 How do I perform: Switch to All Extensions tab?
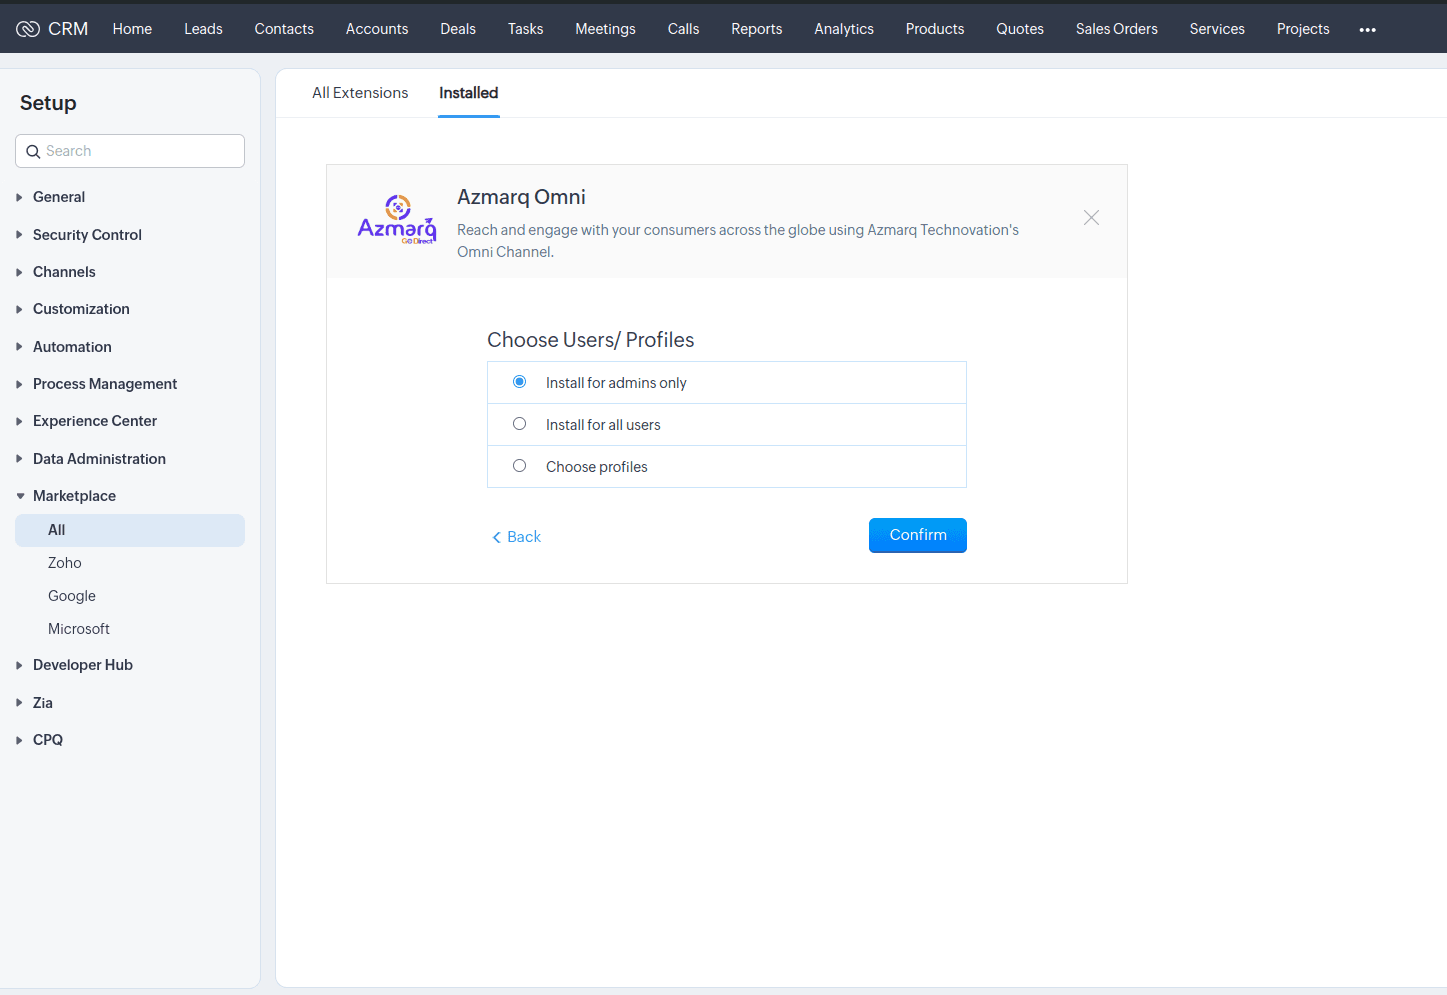[x=360, y=93]
